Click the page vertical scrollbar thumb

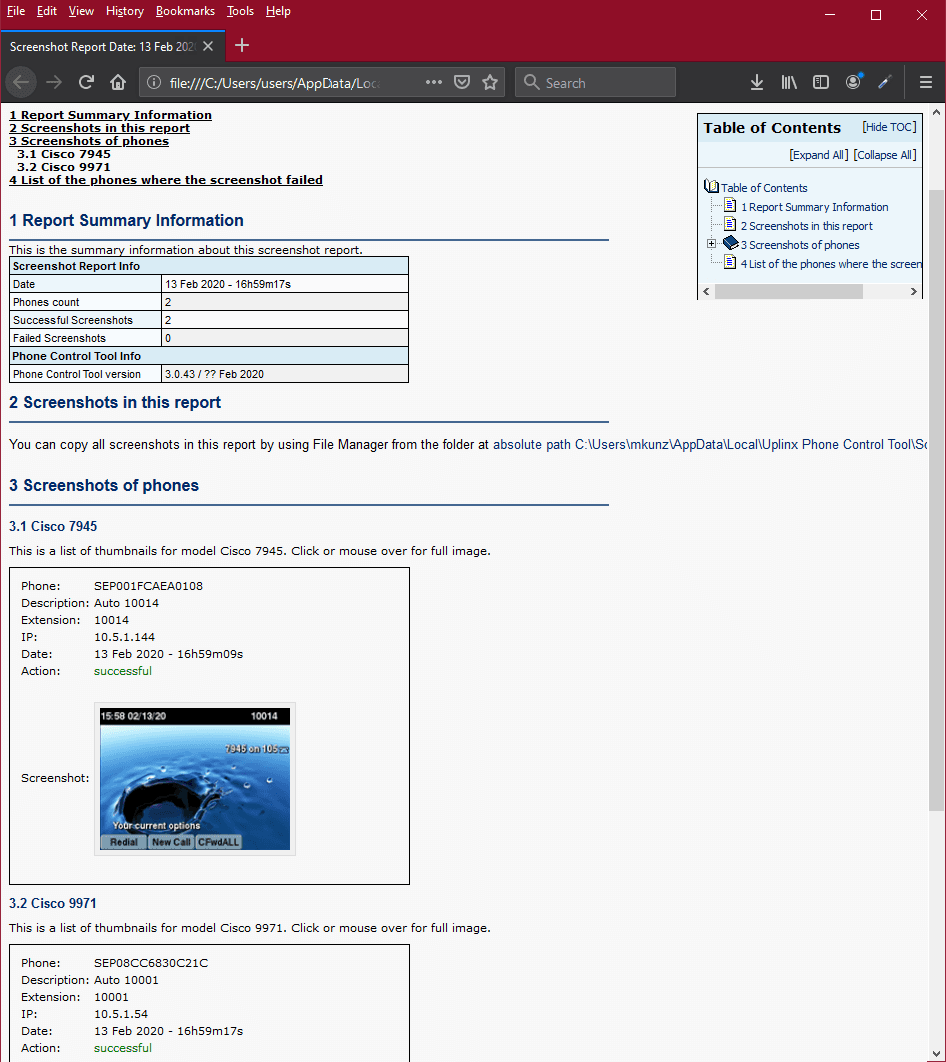coord(936,500)
